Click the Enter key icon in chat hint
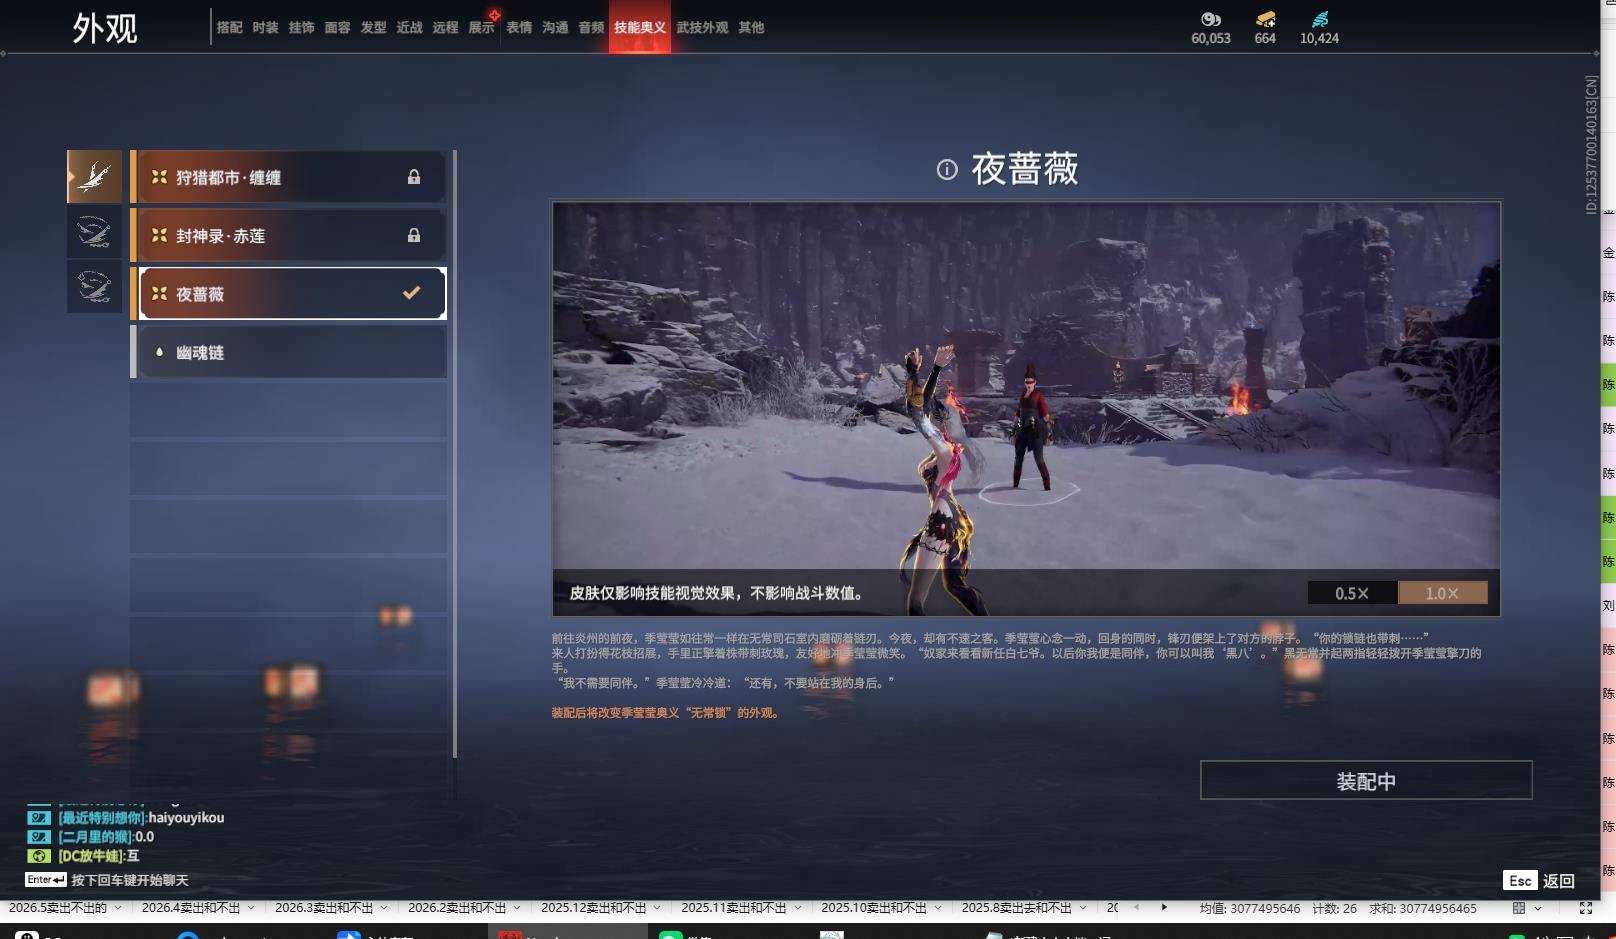Image resolution: width=1616 pixels, height=939 pixels. [46, 879]
